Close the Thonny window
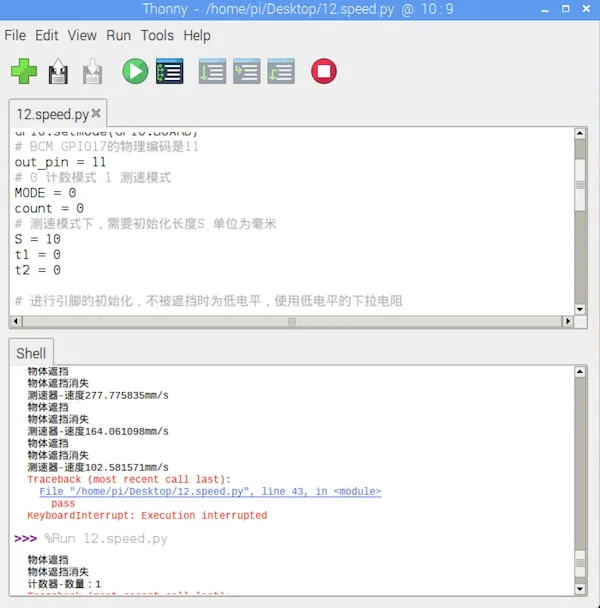 click(x=586, y=9)
